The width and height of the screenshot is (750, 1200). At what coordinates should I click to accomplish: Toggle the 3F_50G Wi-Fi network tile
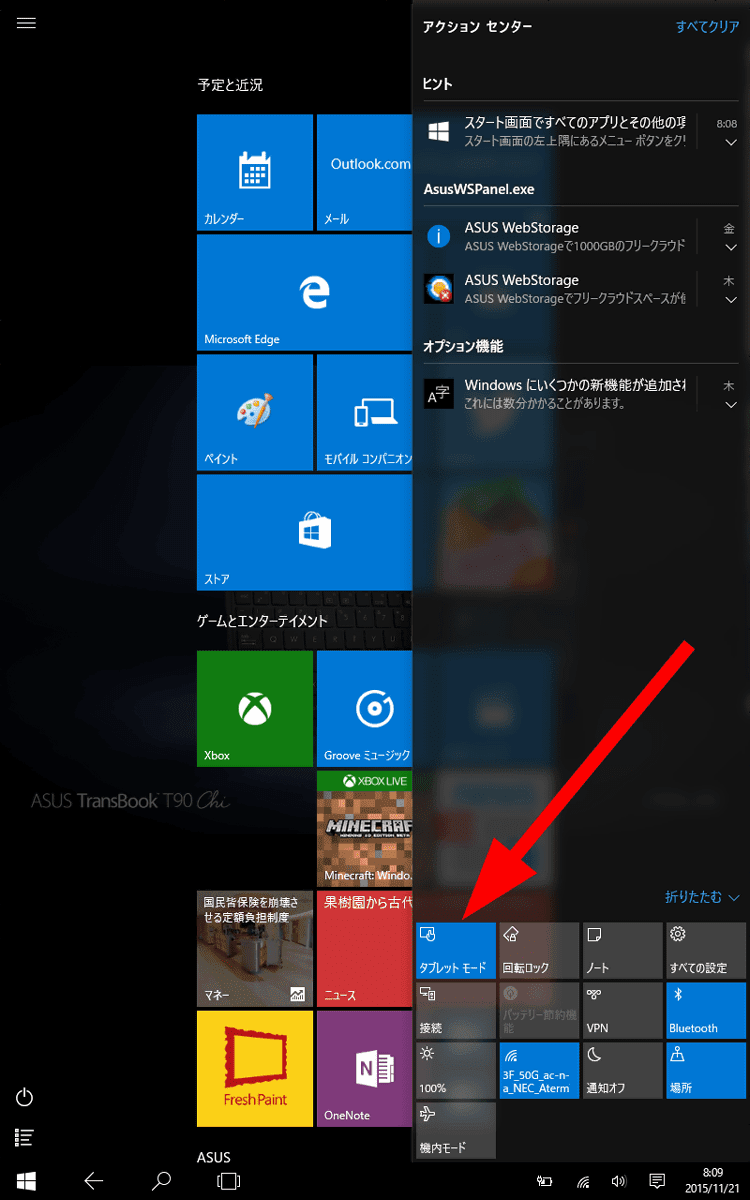click(539, 1070)
